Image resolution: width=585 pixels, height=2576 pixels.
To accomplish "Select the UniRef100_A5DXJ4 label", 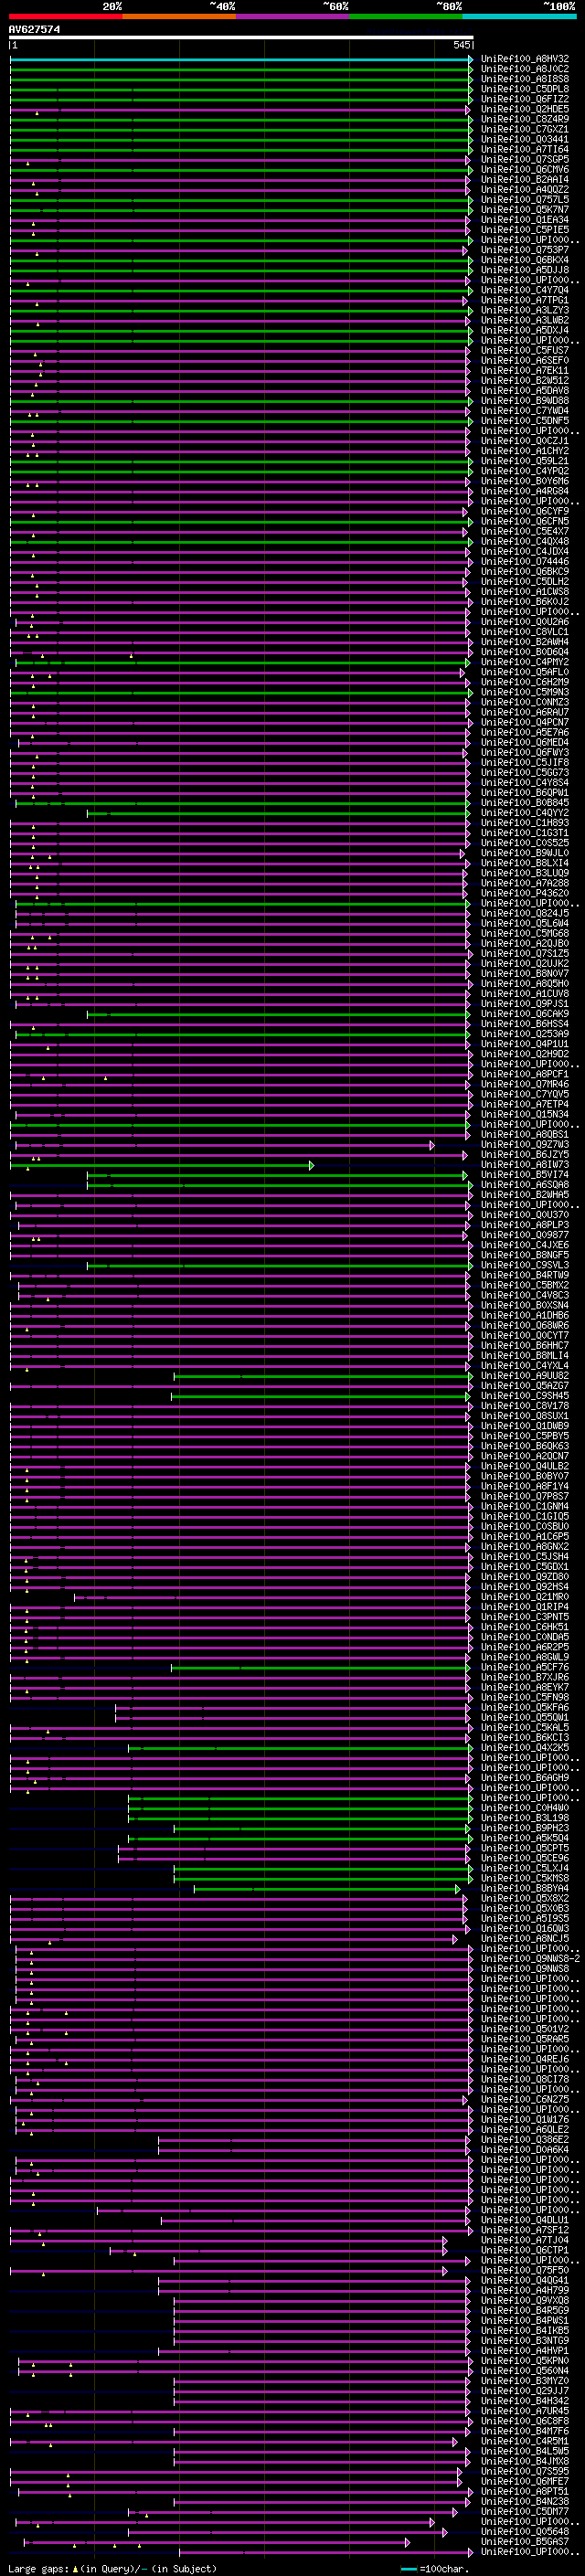I will 525,330.
